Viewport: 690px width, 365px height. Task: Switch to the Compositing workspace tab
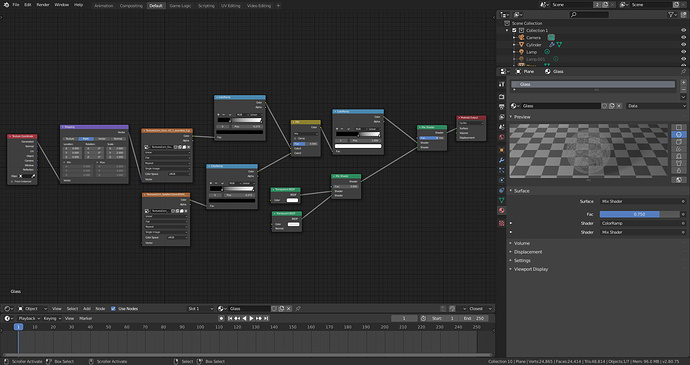pos(131,6)
